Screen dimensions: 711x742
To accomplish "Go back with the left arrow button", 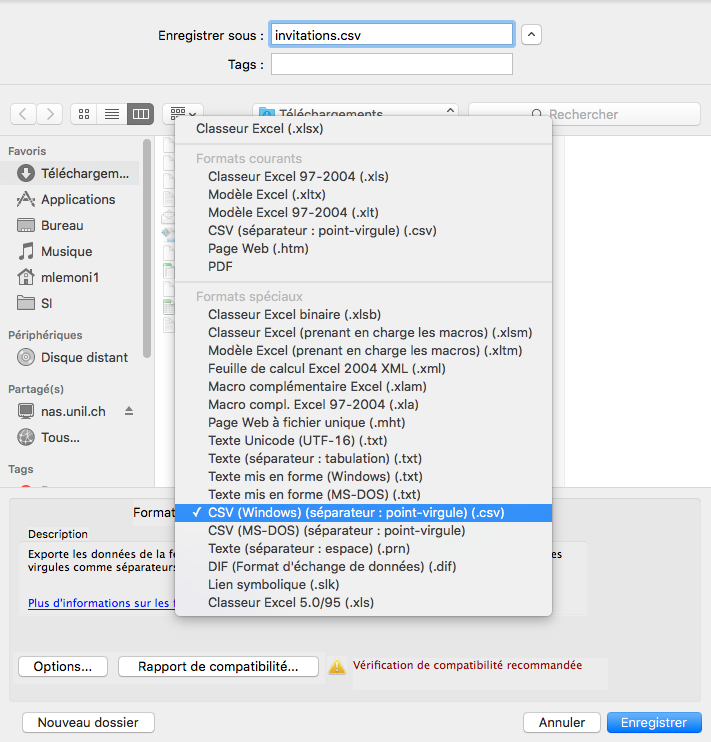I will tap(24, 114).
